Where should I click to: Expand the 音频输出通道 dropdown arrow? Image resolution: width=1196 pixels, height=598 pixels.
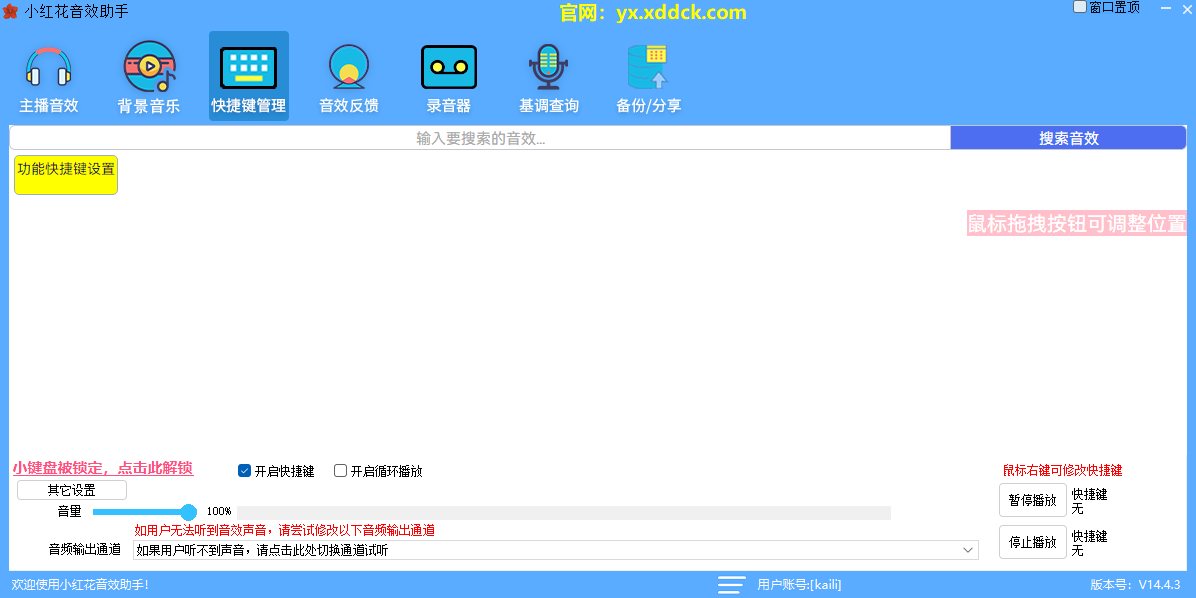(967, 550)
